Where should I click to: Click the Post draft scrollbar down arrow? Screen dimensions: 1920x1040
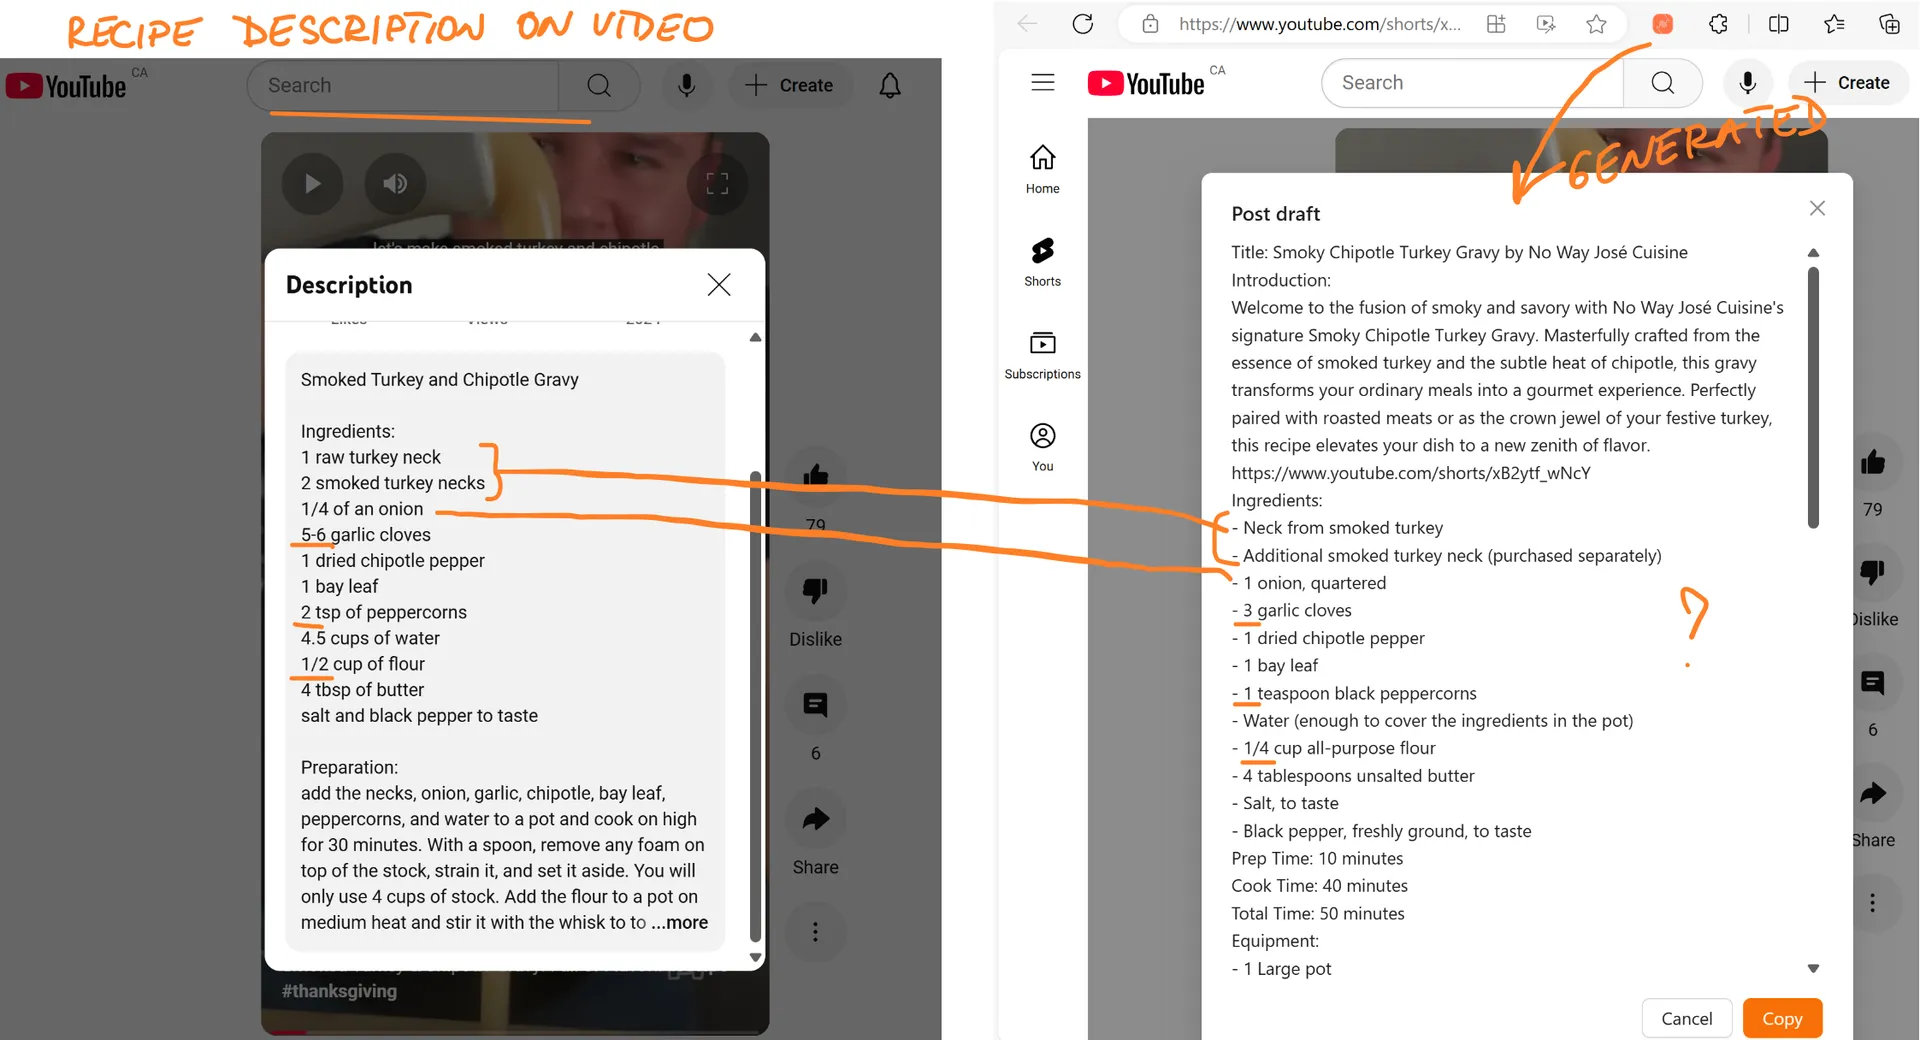(x=1813, y=968)
